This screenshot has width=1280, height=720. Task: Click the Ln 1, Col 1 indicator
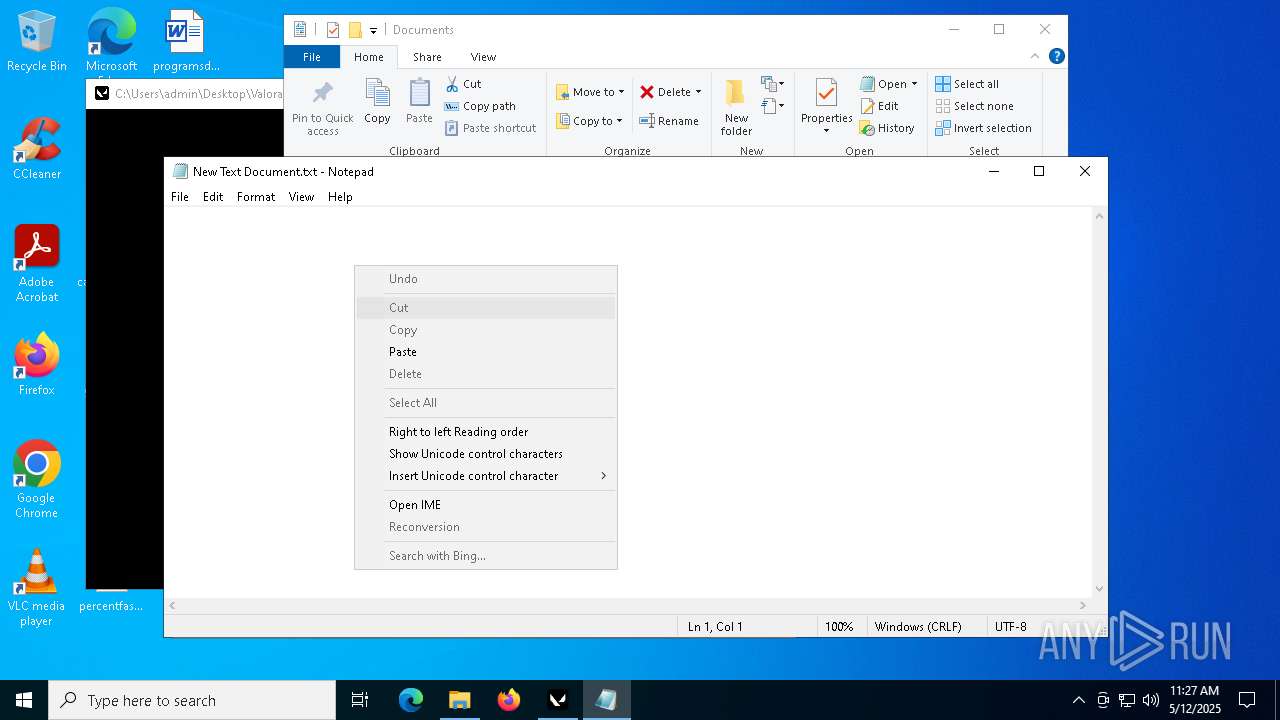coord(715,627)
